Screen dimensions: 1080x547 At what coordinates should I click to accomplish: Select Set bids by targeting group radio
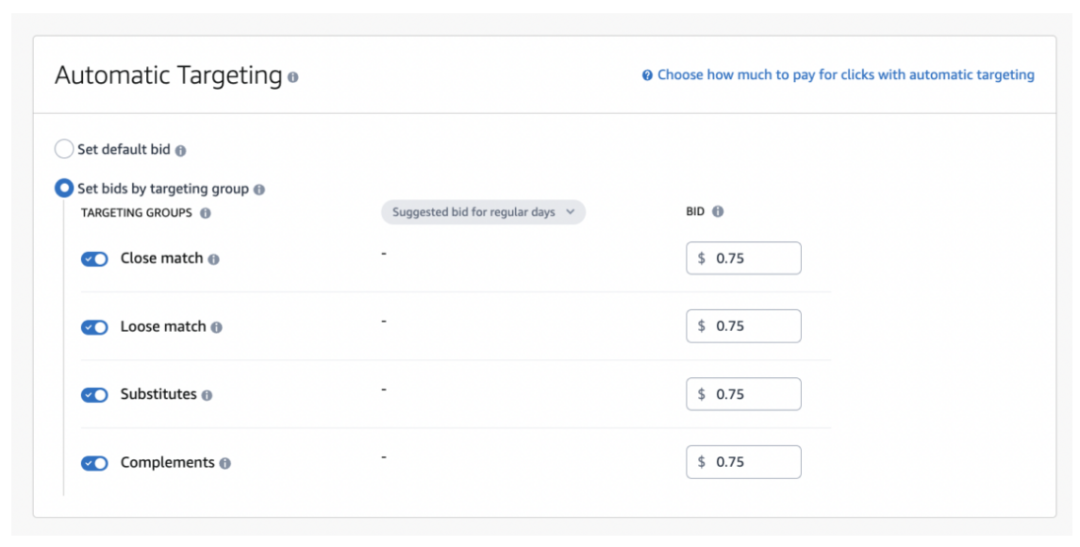click(64, 188)
